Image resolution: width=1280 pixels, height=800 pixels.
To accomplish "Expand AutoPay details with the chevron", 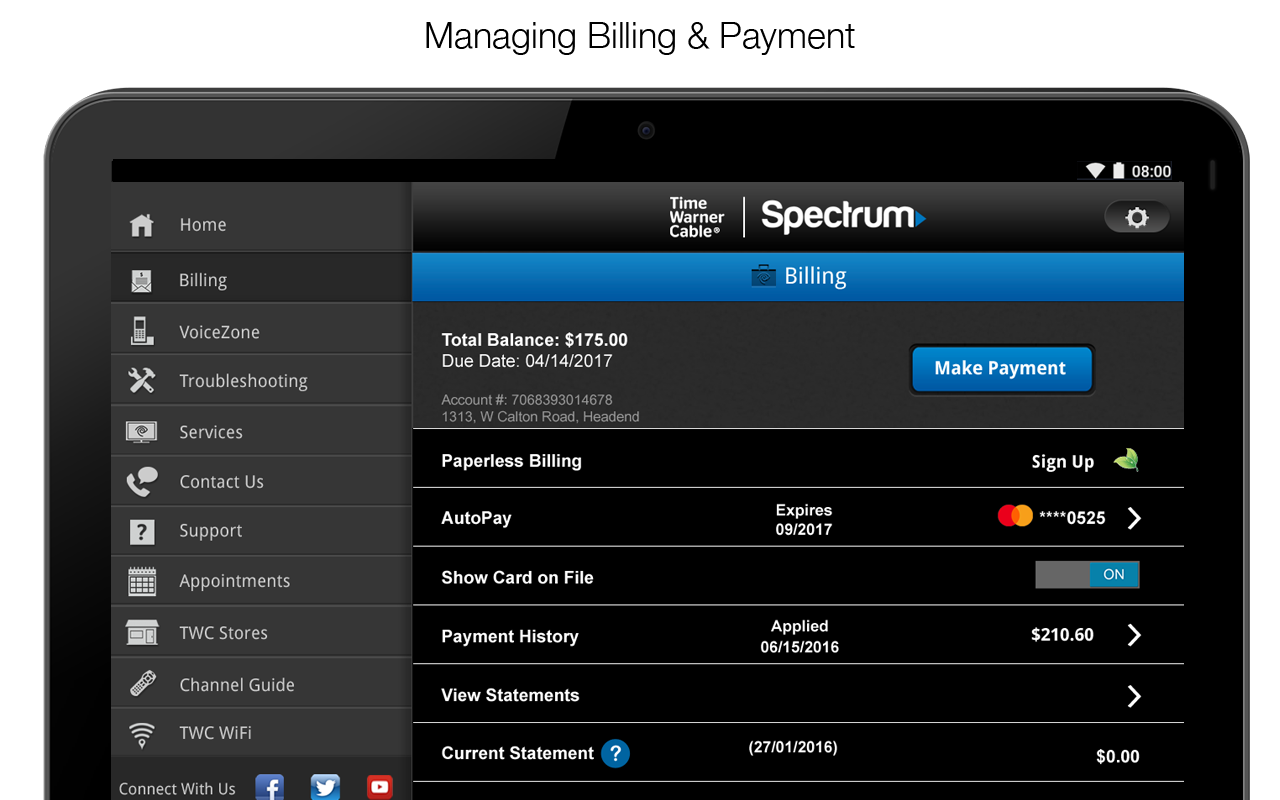I will point(1134,518).
